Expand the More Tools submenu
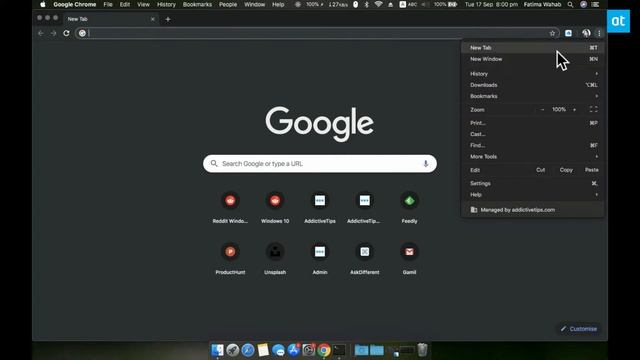Viewport: 640px width, 360px height. coord(533,157)
